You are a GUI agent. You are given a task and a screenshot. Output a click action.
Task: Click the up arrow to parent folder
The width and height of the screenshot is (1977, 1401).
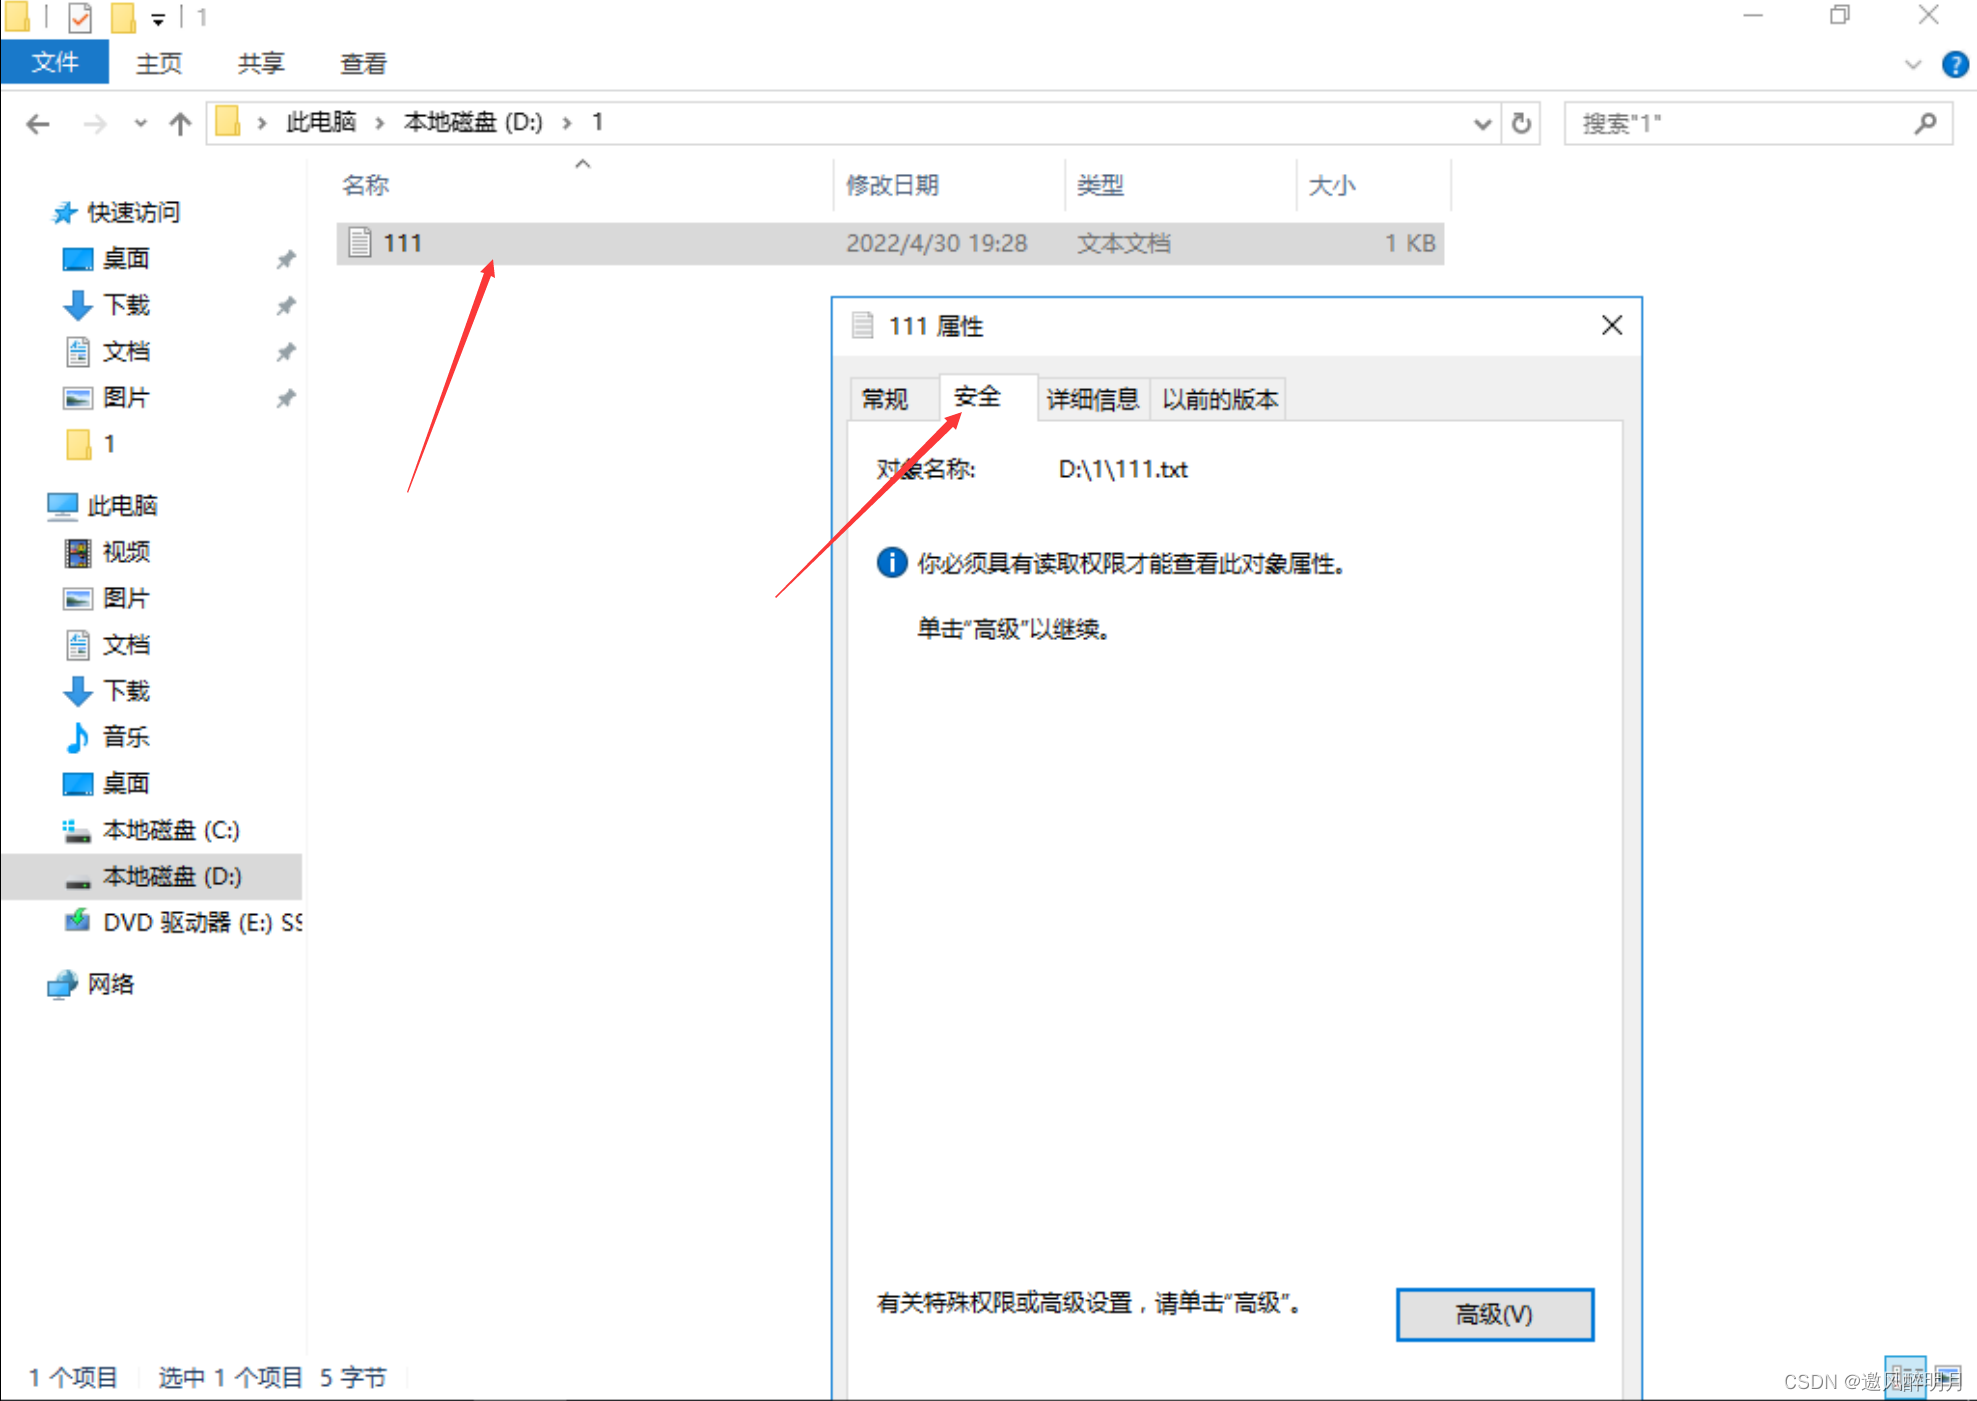tap(180, 123)
